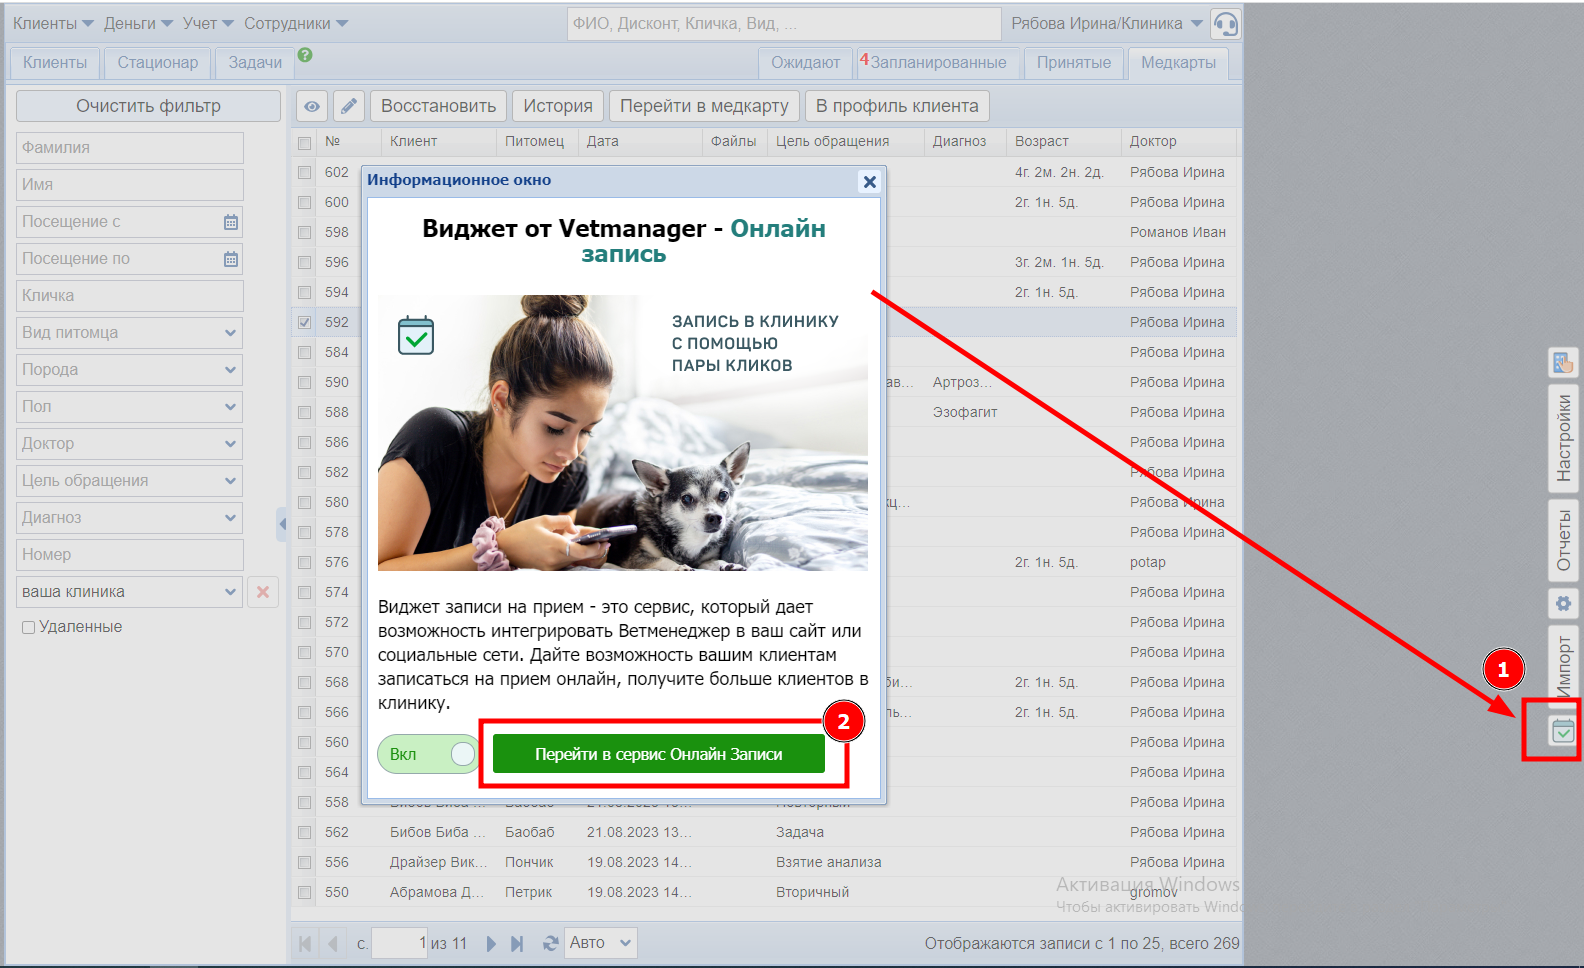Click the green help question mark icon

pyautogui.click(x=305, y=56)
